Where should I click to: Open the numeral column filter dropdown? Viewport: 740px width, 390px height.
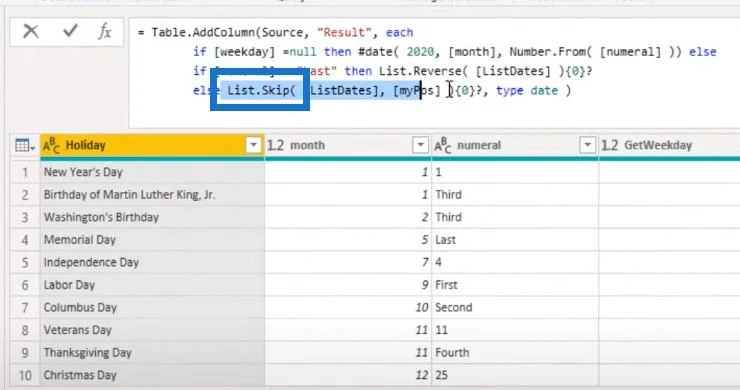coord(587,145)
